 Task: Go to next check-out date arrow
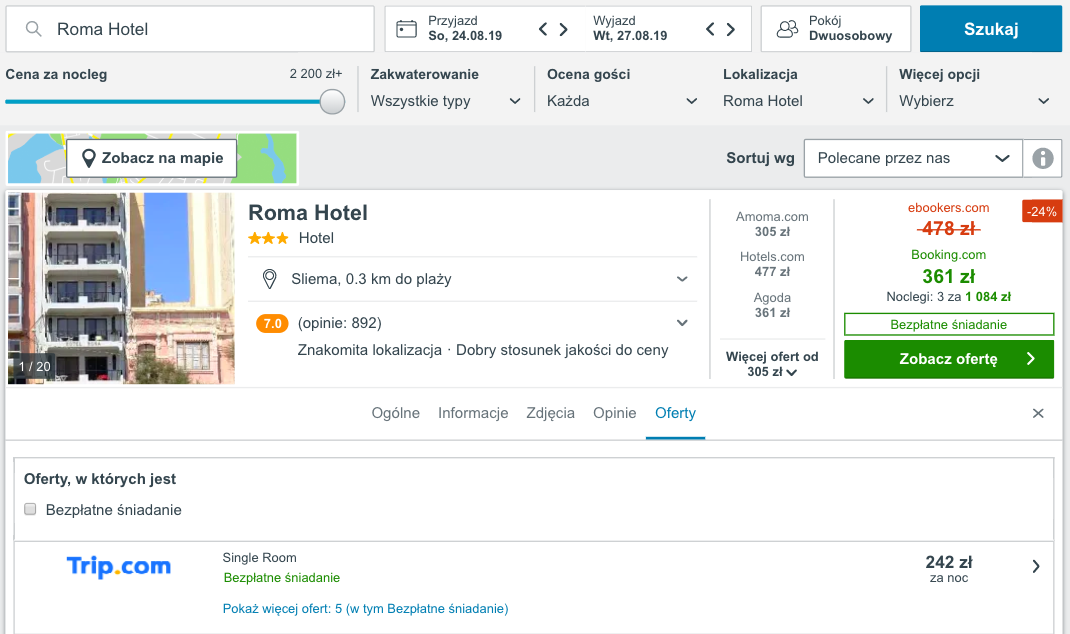[731, 29]
